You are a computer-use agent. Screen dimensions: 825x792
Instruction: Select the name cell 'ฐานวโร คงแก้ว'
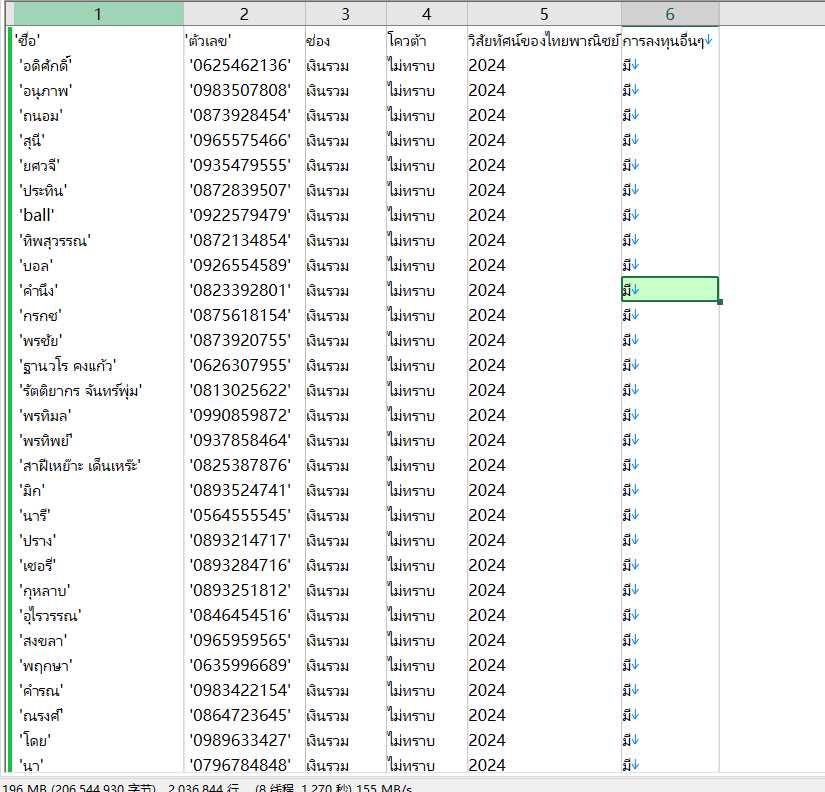(x=98, y=366)
